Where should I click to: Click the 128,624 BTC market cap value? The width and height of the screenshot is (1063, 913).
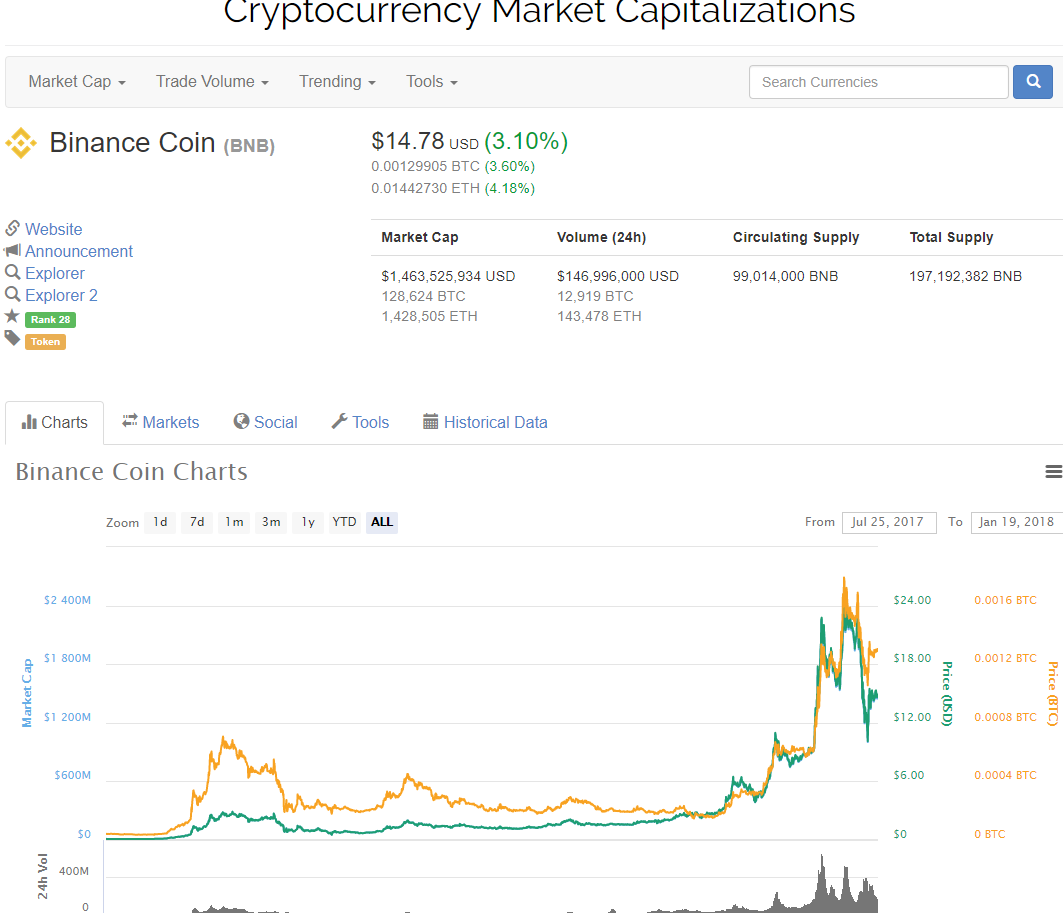tap(423, 296)
